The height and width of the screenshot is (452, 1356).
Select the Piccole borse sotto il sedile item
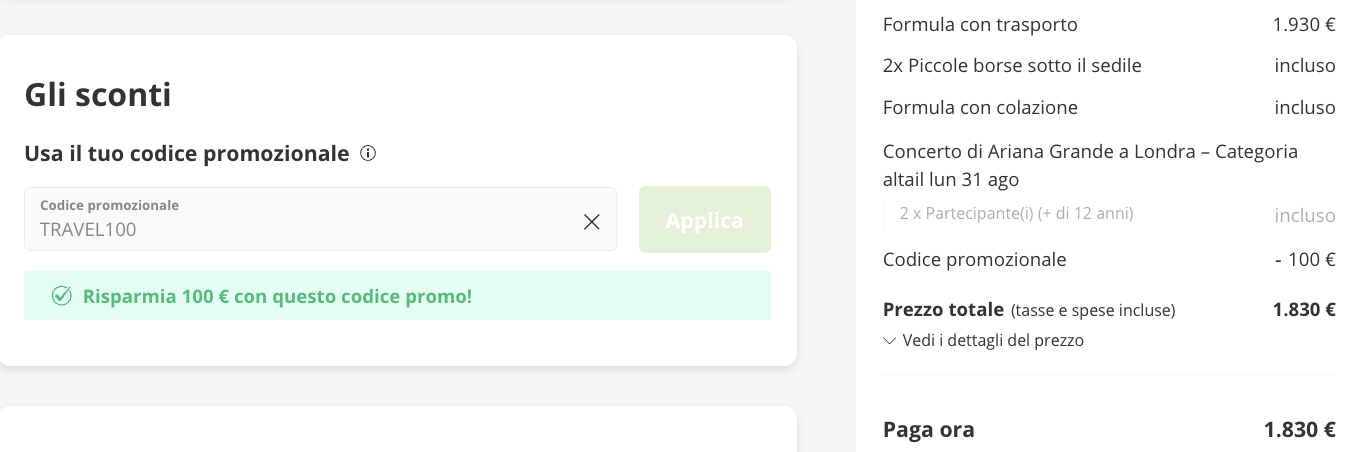1012,66
